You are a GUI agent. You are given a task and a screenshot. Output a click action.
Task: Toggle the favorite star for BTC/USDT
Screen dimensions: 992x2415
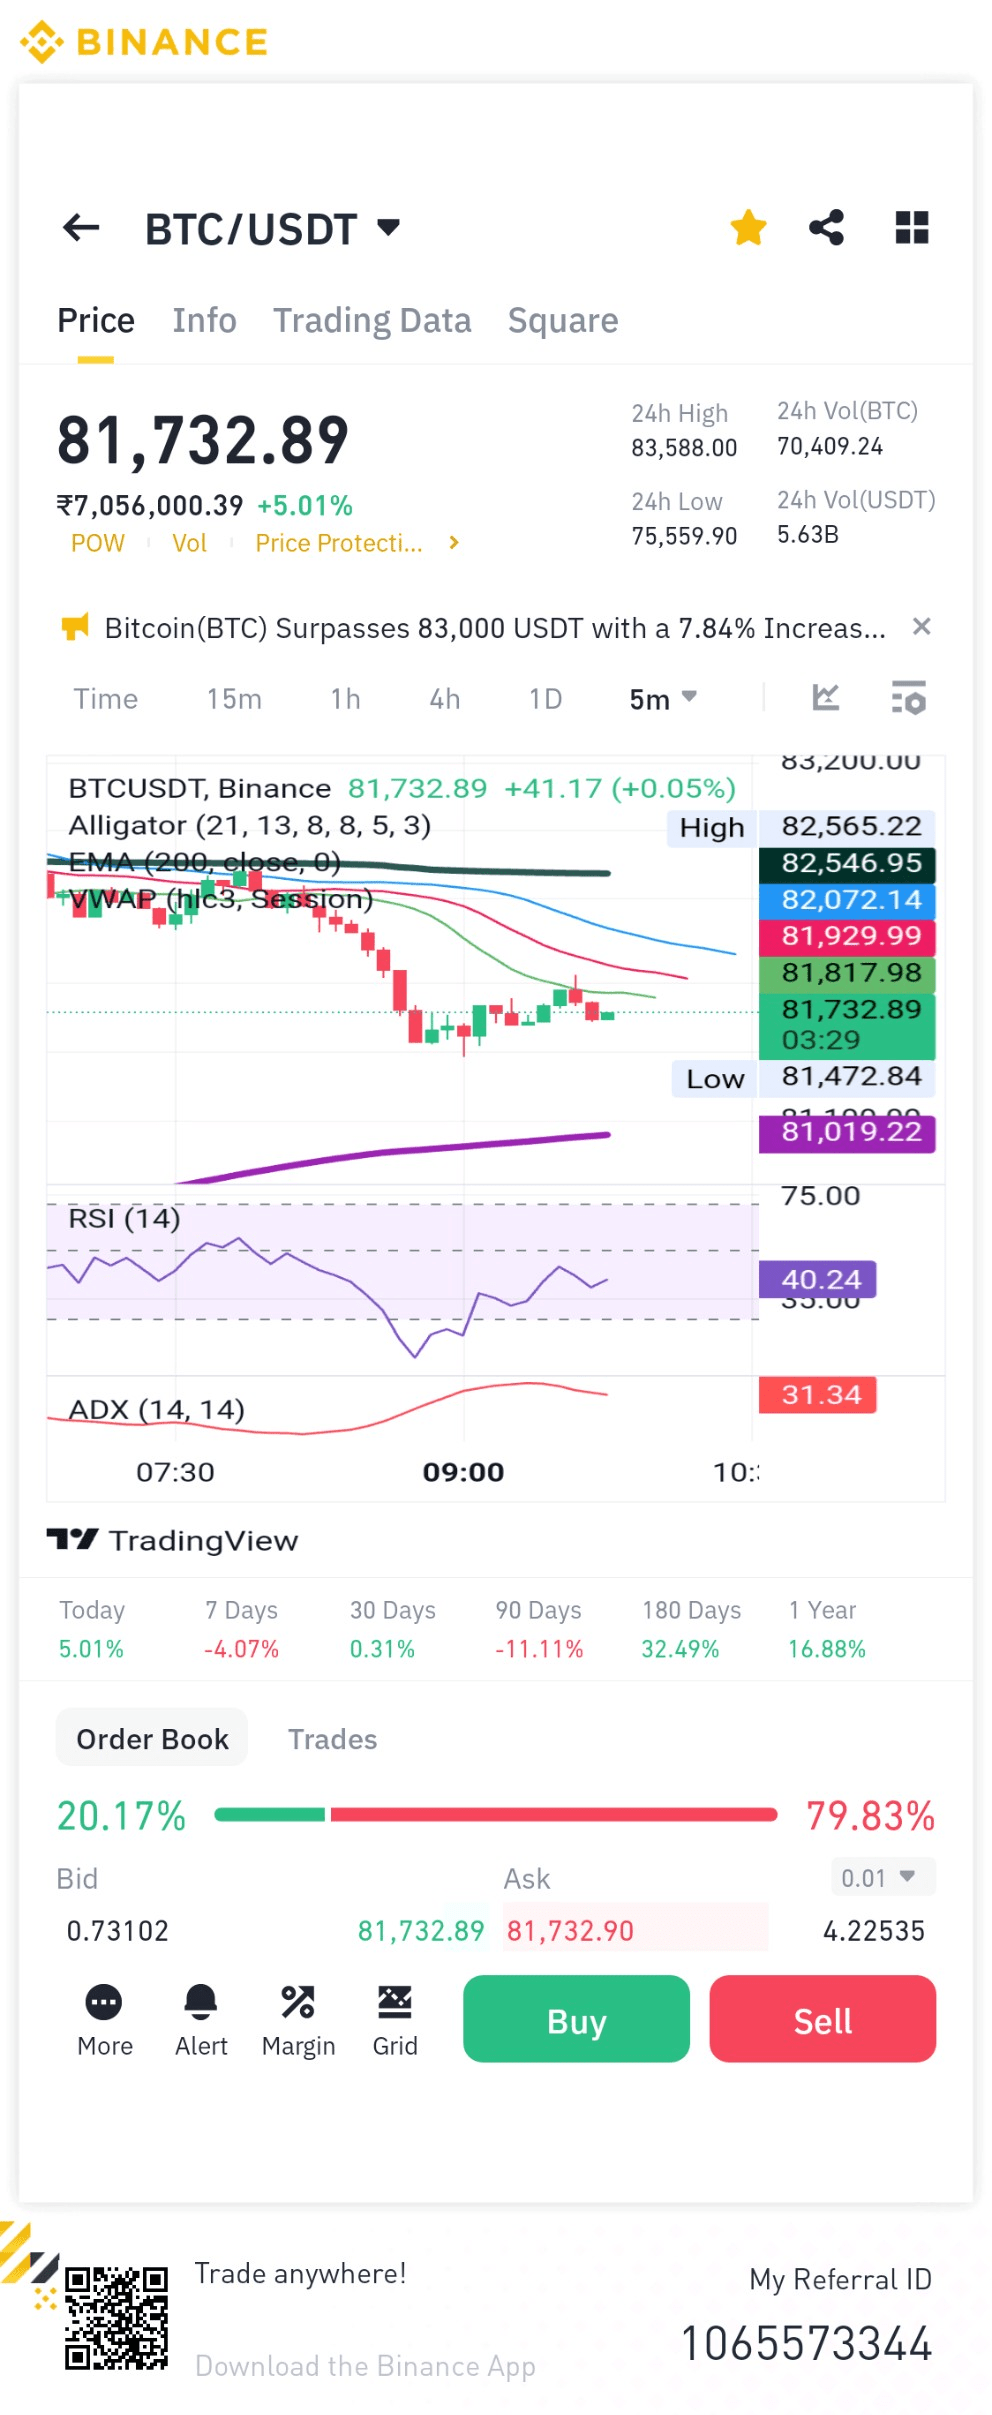(748, 228)
